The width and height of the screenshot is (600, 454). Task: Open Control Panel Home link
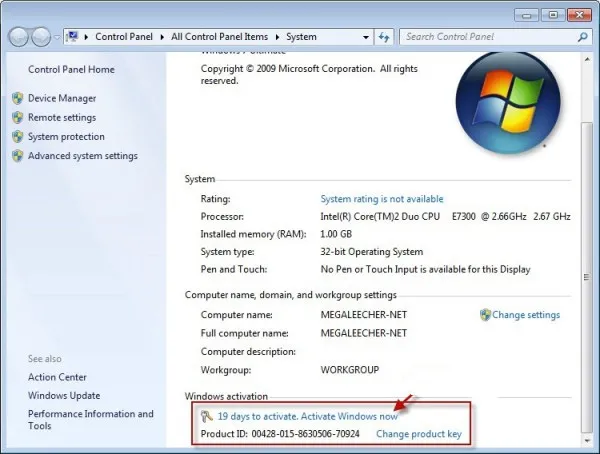point(71,69)
